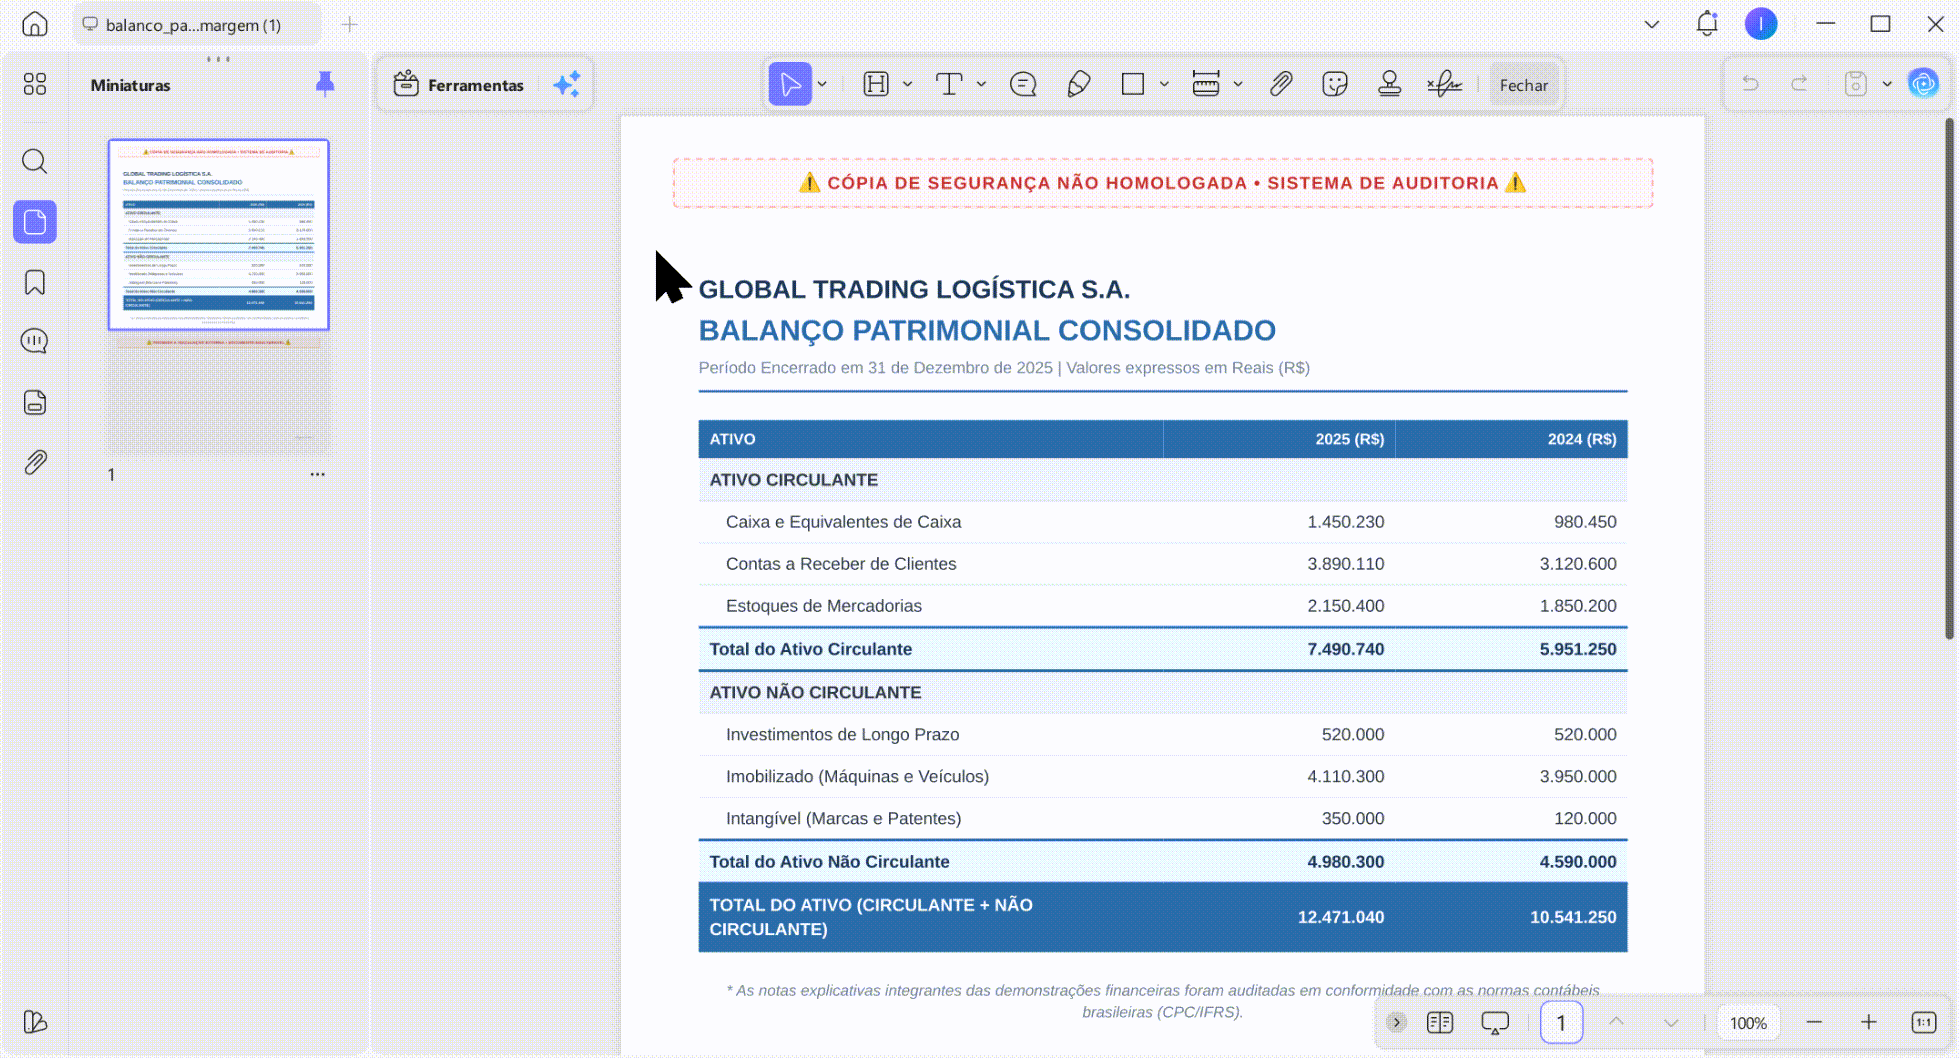Click the total value "7.490.740"
This screenshot has width=1960, height=1058.
coord(1345,649)
